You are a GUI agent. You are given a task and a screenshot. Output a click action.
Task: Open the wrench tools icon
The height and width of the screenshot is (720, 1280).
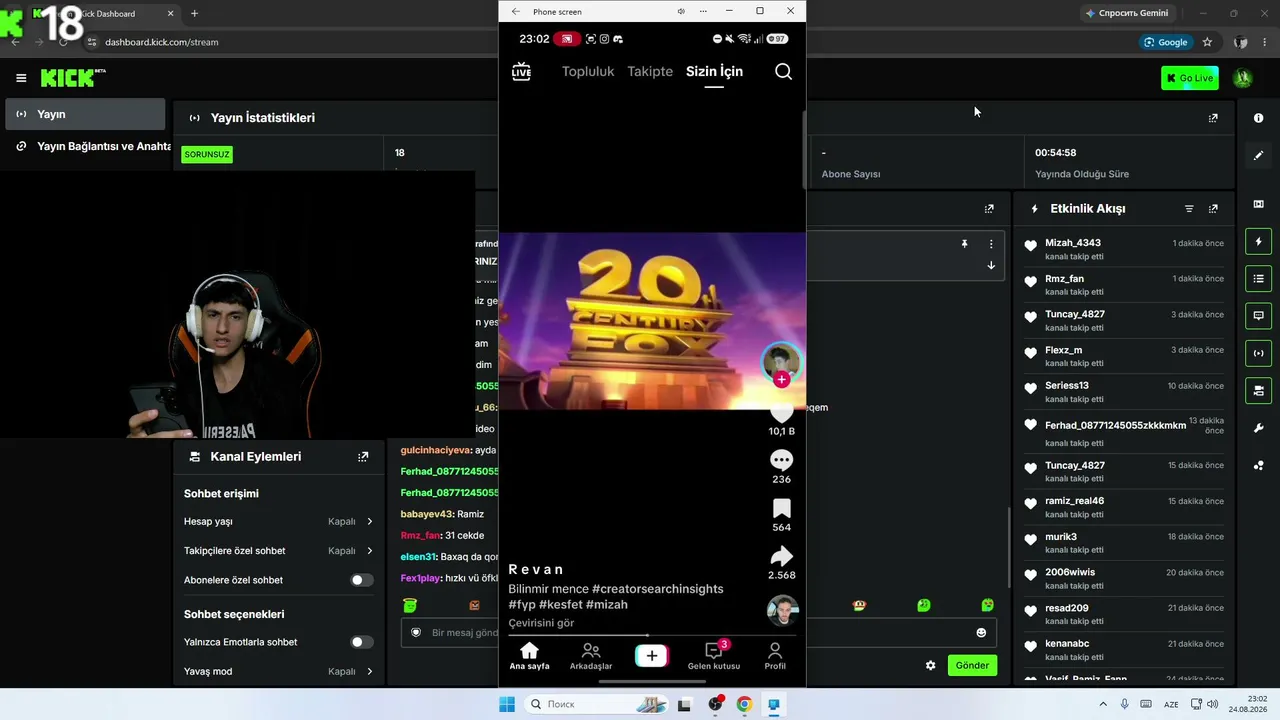tap(1258, 428)
